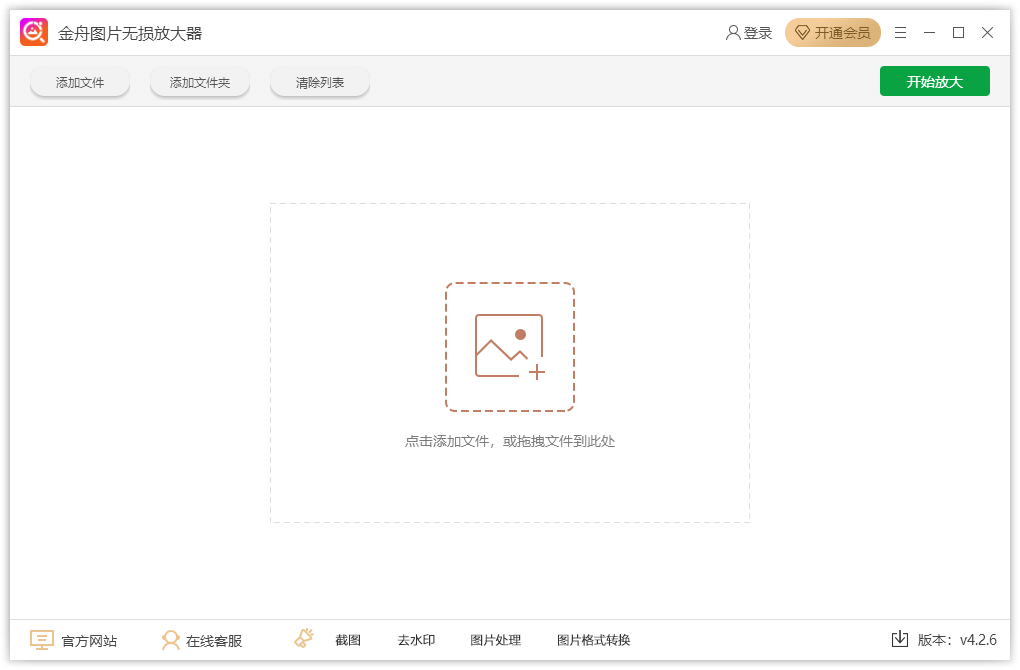Minimize the application window
The height and width of the screenshot is (670, 1020).
click(929, 33)
